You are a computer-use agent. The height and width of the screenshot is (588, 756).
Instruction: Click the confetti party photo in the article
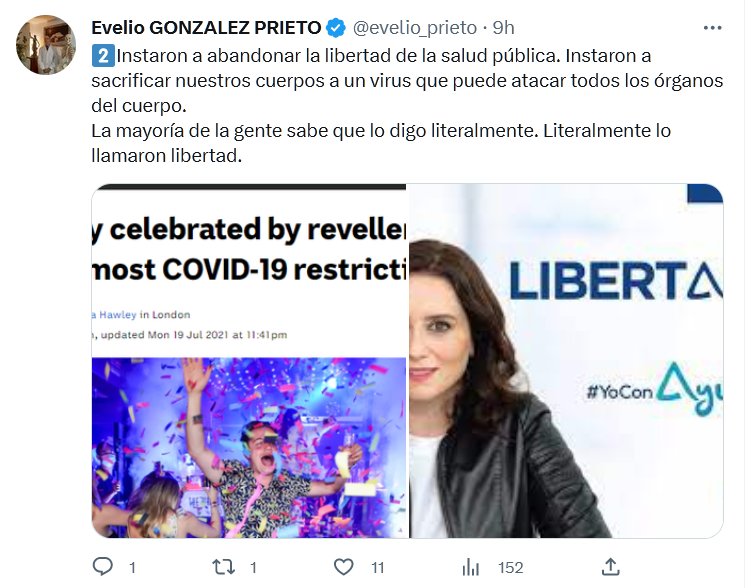(249, 448)
